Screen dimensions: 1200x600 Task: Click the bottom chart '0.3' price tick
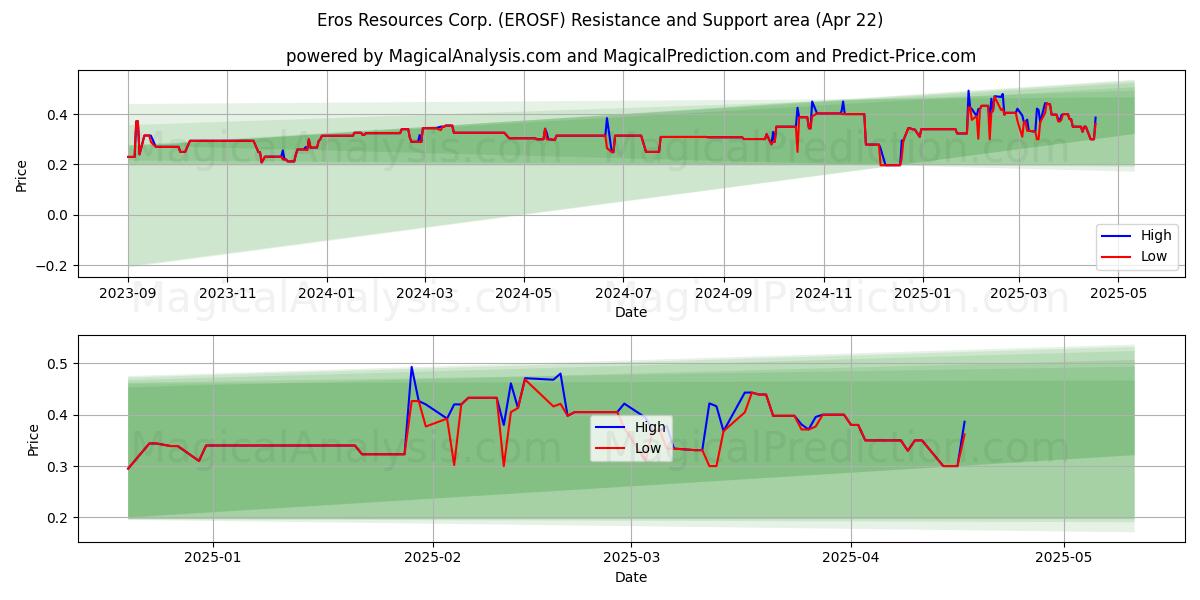coord(59,467)
